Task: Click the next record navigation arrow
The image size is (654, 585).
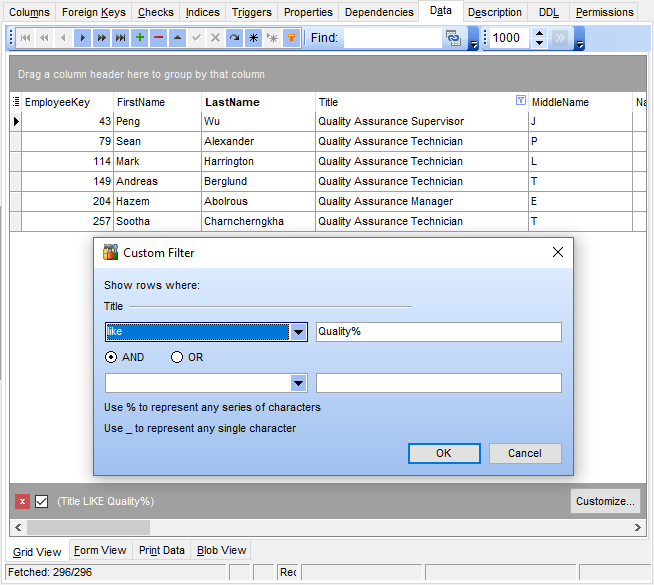Action: [83, 38]
